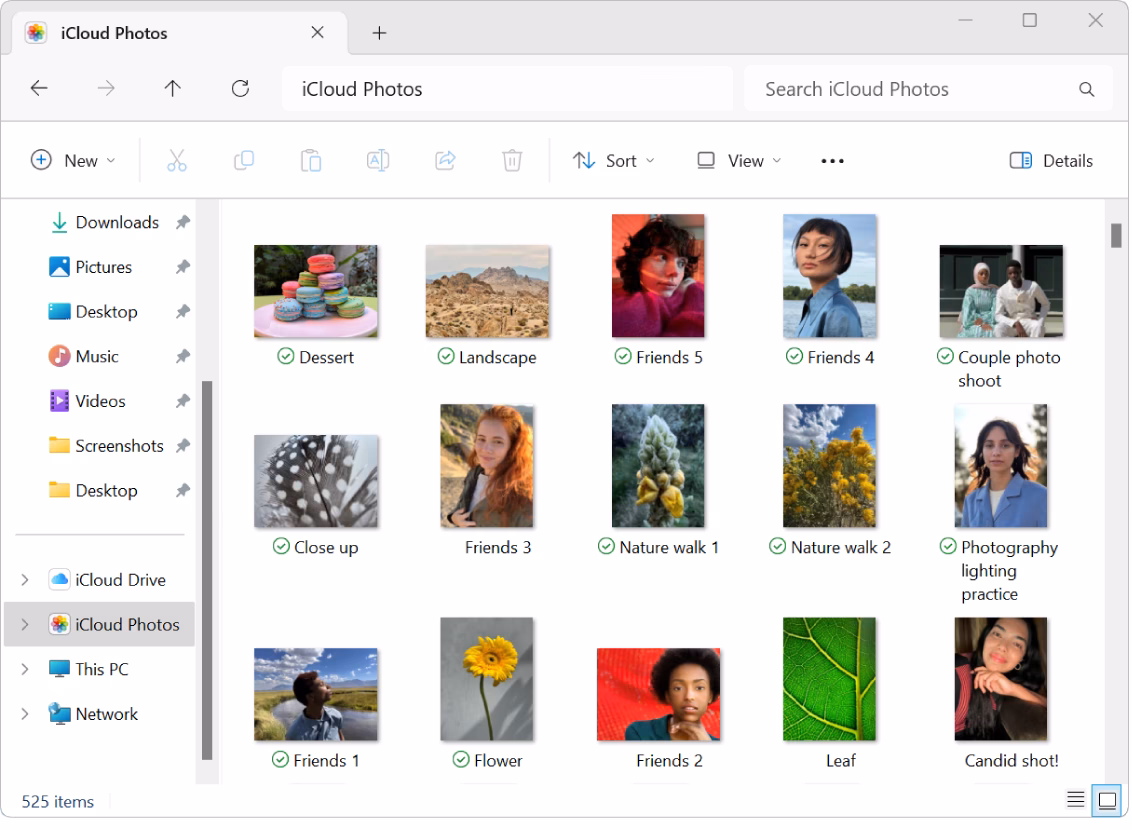Select the Rename icon
Image resolution: width=1132 pixels, height=830 pixels.
pos(378,160)
